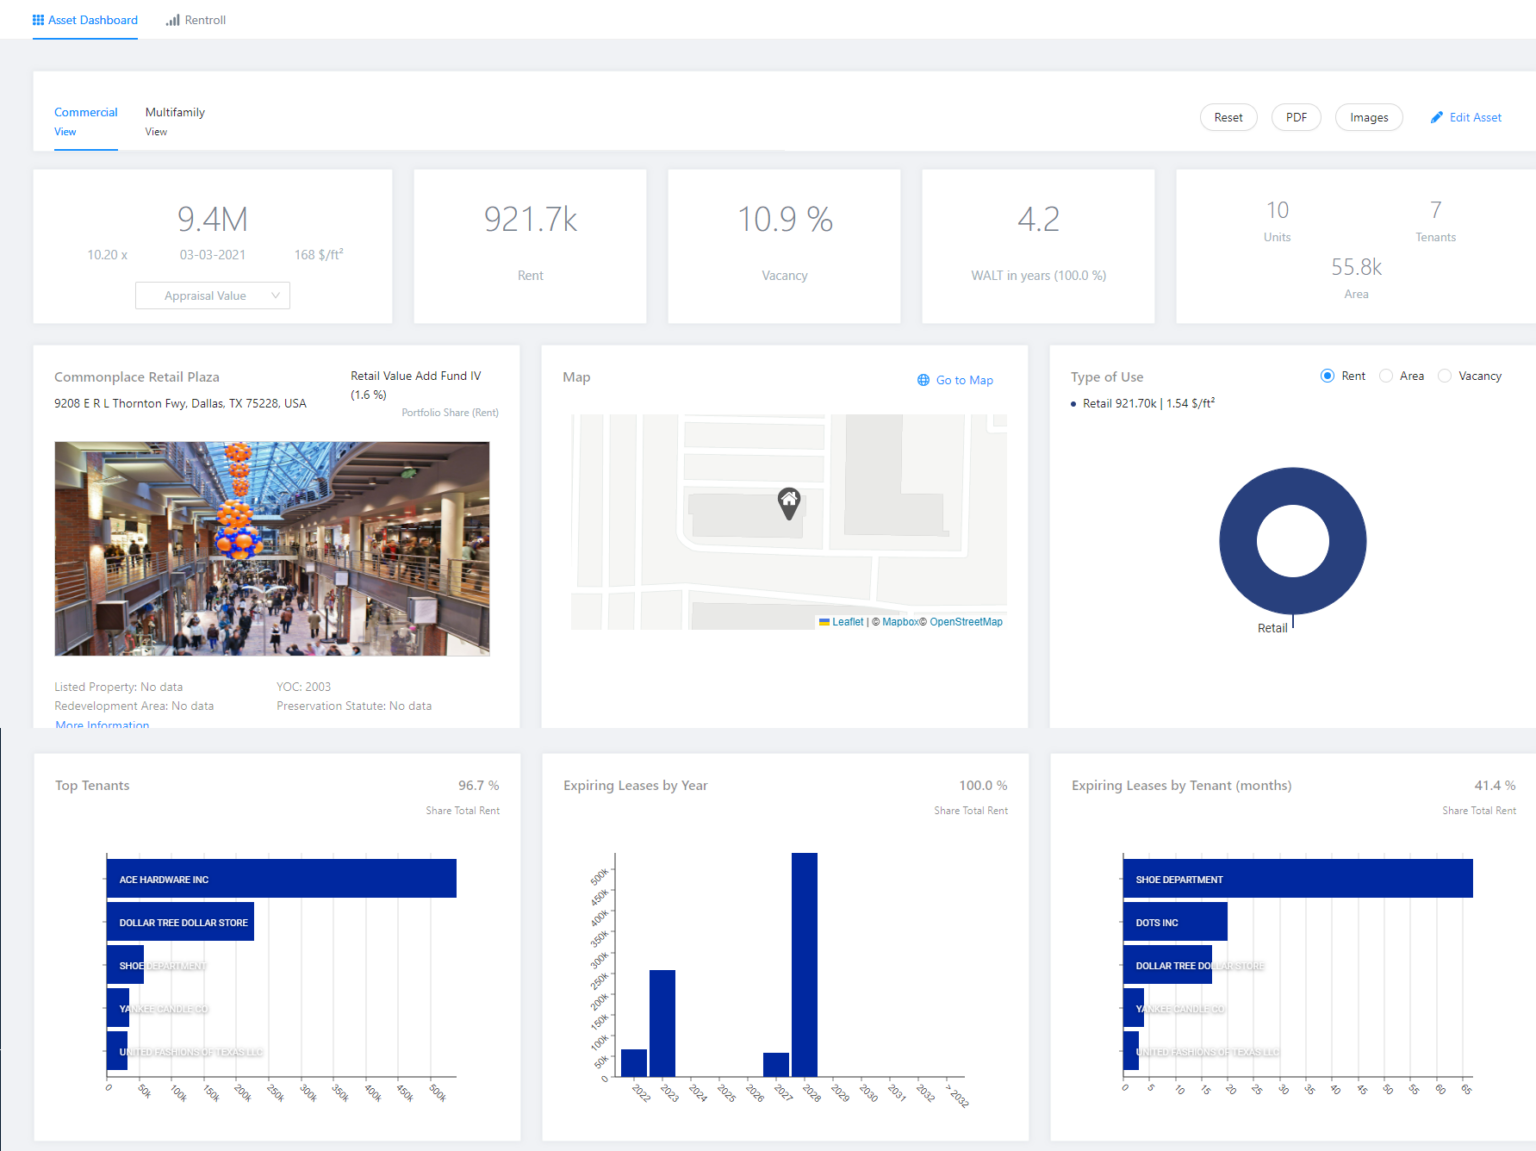The height and width of the screenshot is (1151, 1536).
Task: Click the globe icon next to Go to Map
Action: pos(921,380)
